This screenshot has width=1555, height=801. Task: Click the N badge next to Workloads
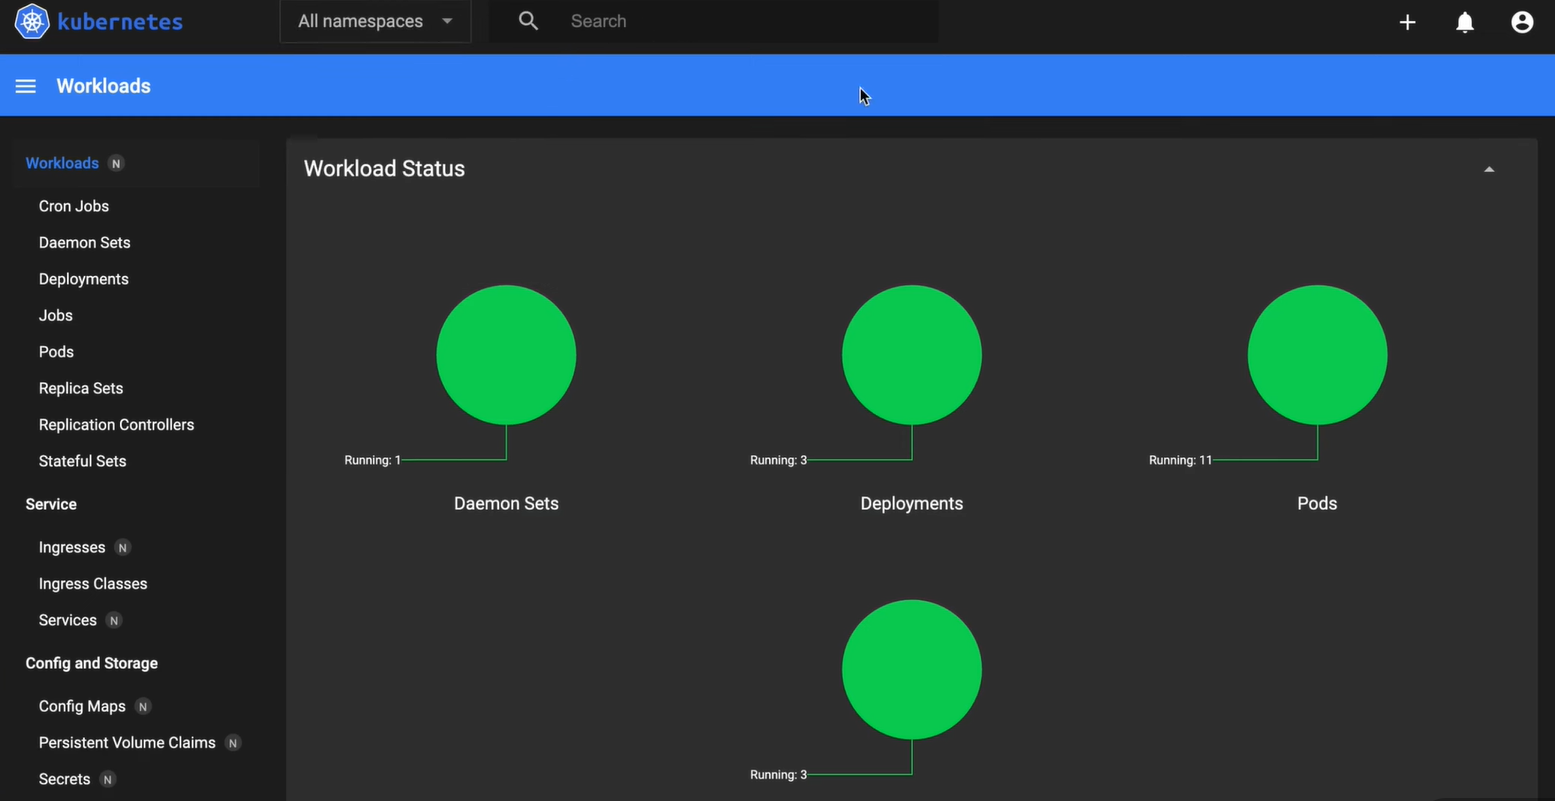(115, 163)
